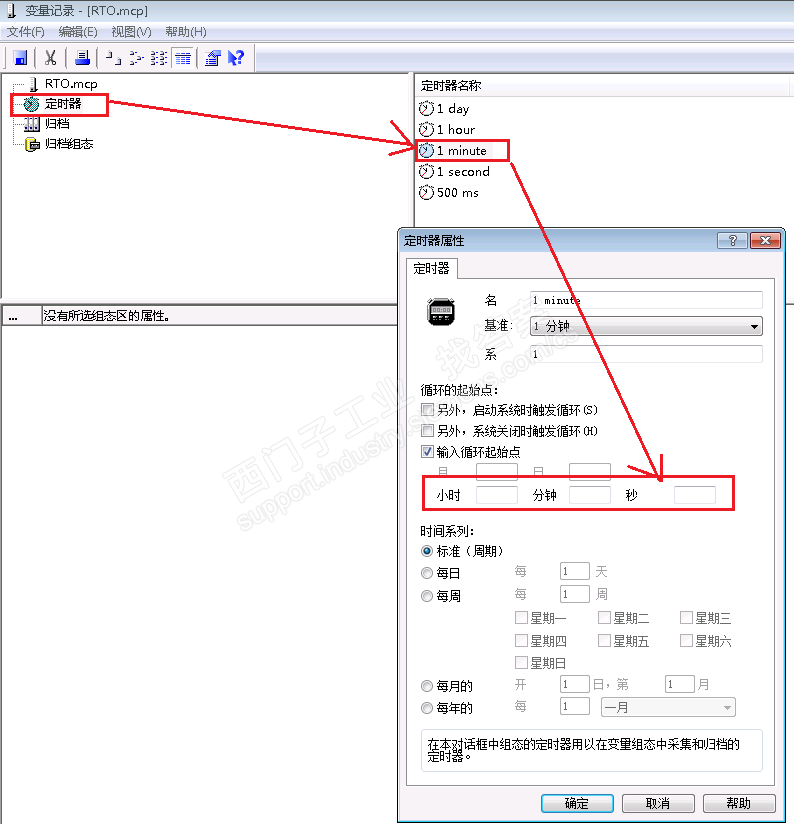Select the 1 hour timer
Viewport: 794px width, 824px height.
click(456, 129)
